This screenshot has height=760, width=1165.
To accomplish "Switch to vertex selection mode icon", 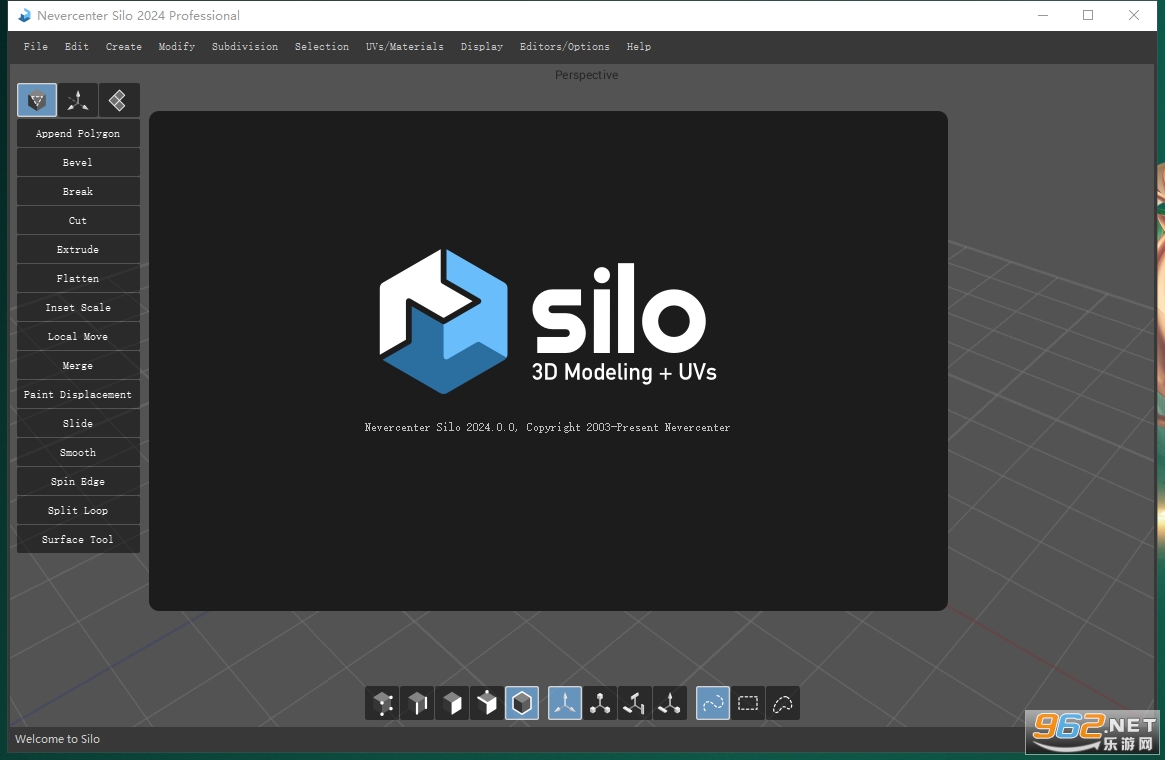I will (x=383, y=703).
